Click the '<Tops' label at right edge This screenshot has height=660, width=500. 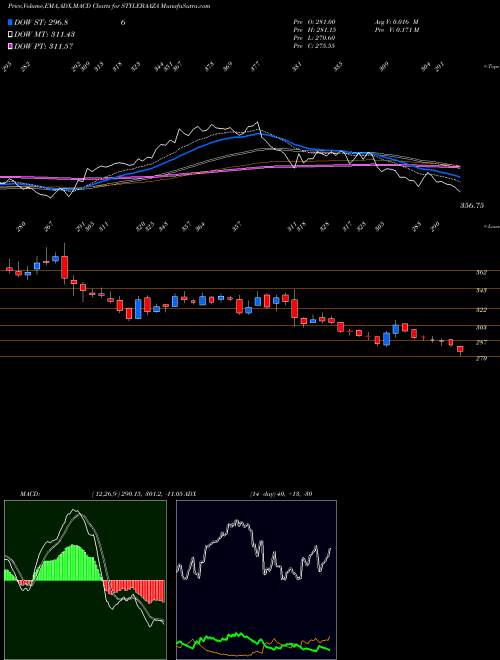tap(491, 67)
